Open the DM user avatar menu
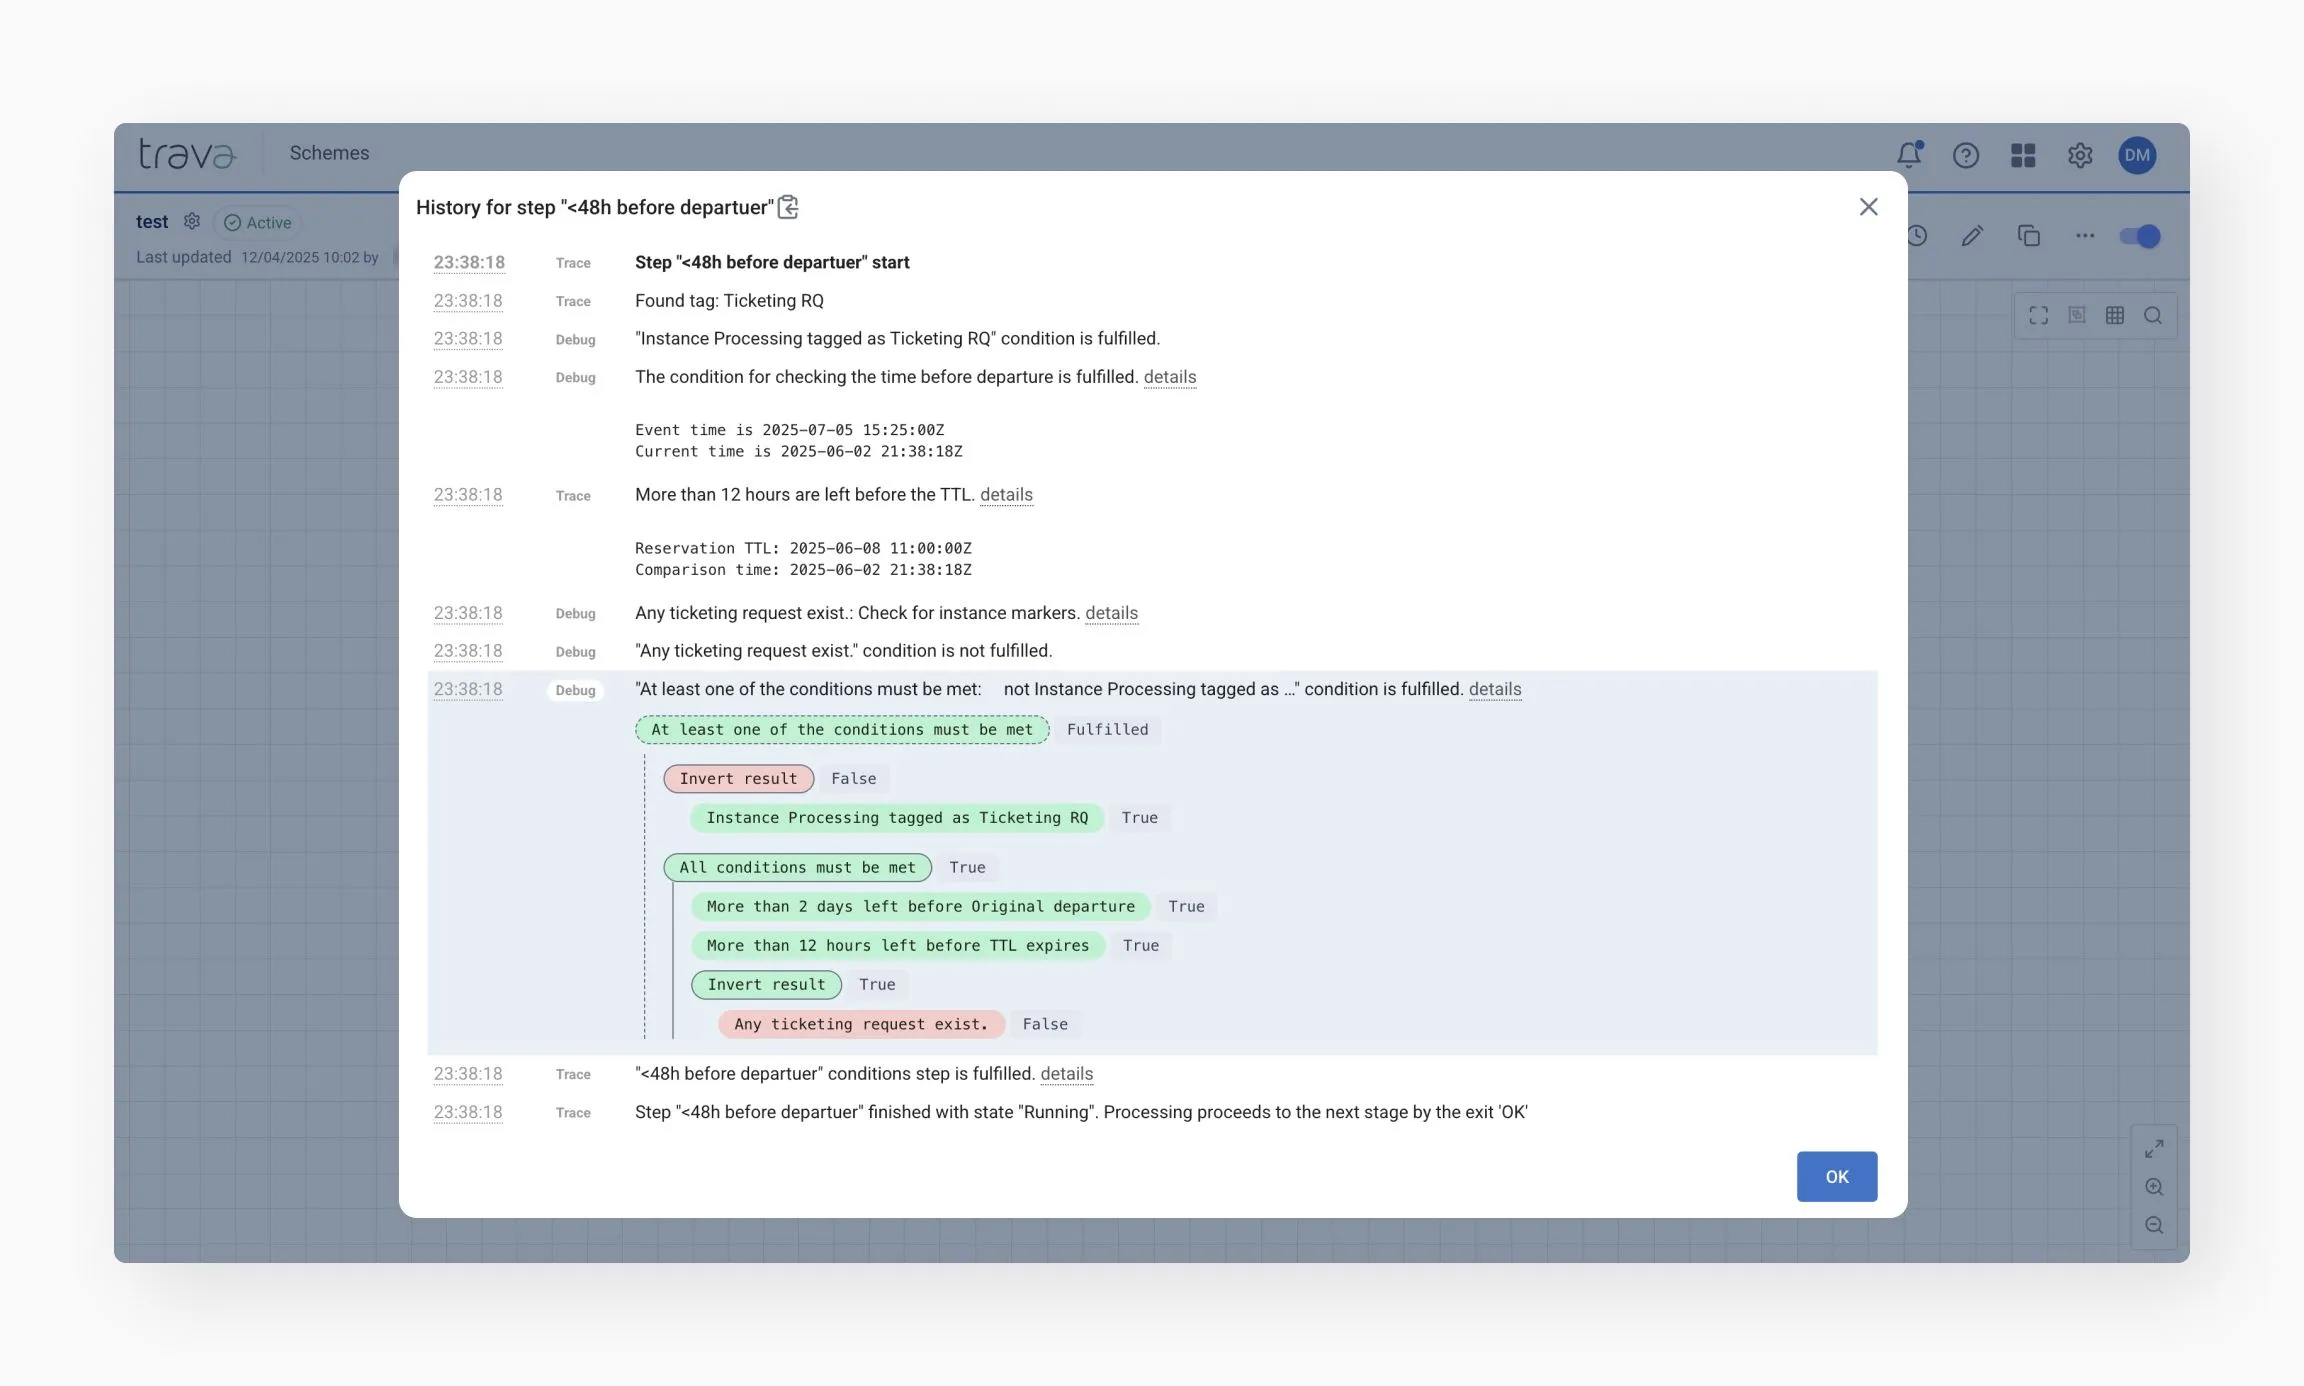 [2137, 155]
